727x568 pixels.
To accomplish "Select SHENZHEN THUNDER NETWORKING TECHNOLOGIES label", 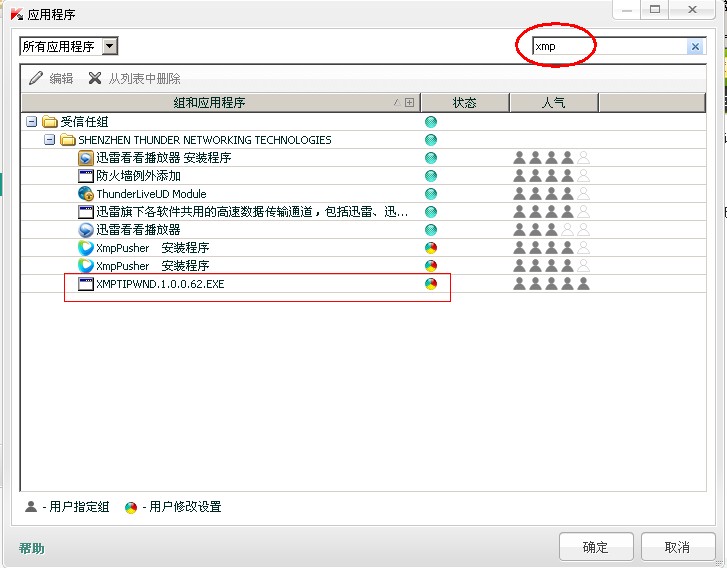I will tap(205, 140).
